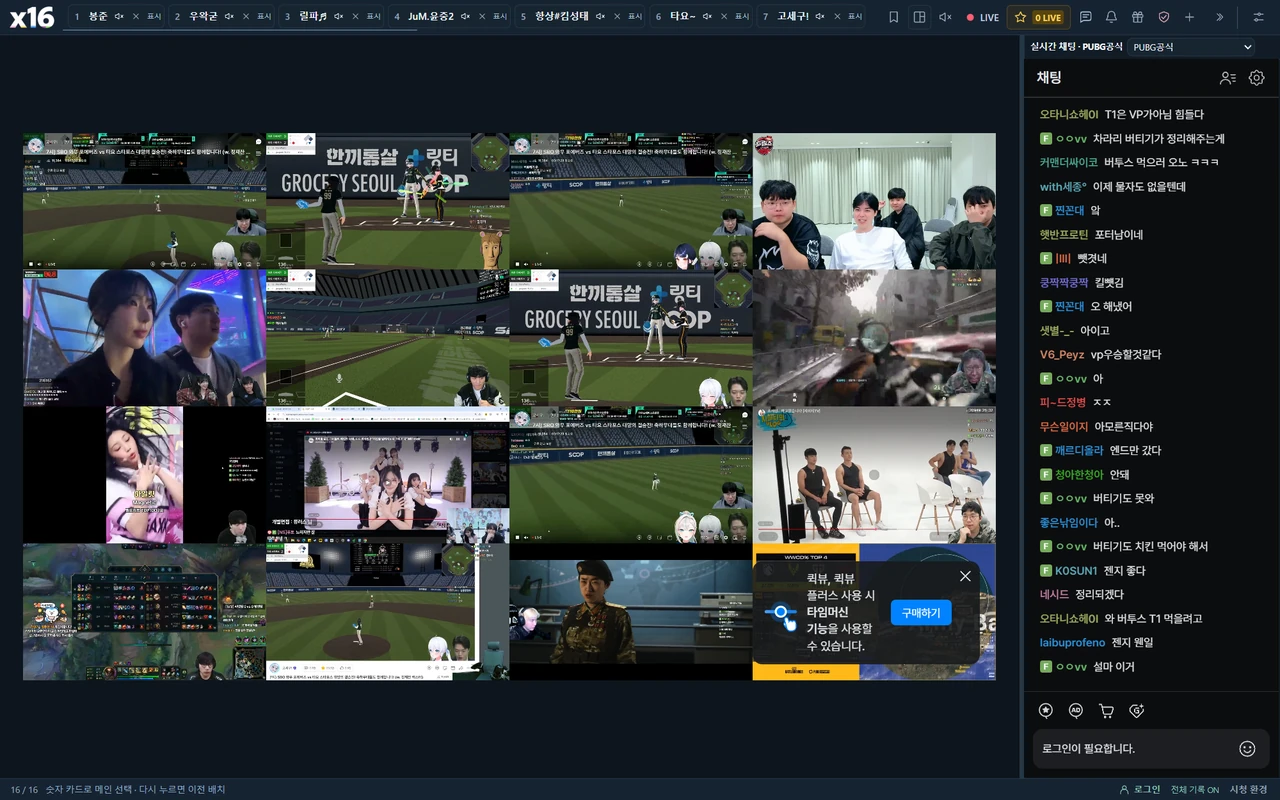The width and height of the screenshot is (1280, 800).
Task: Open the sliders settings icon top right
Action: (1258, 17)
